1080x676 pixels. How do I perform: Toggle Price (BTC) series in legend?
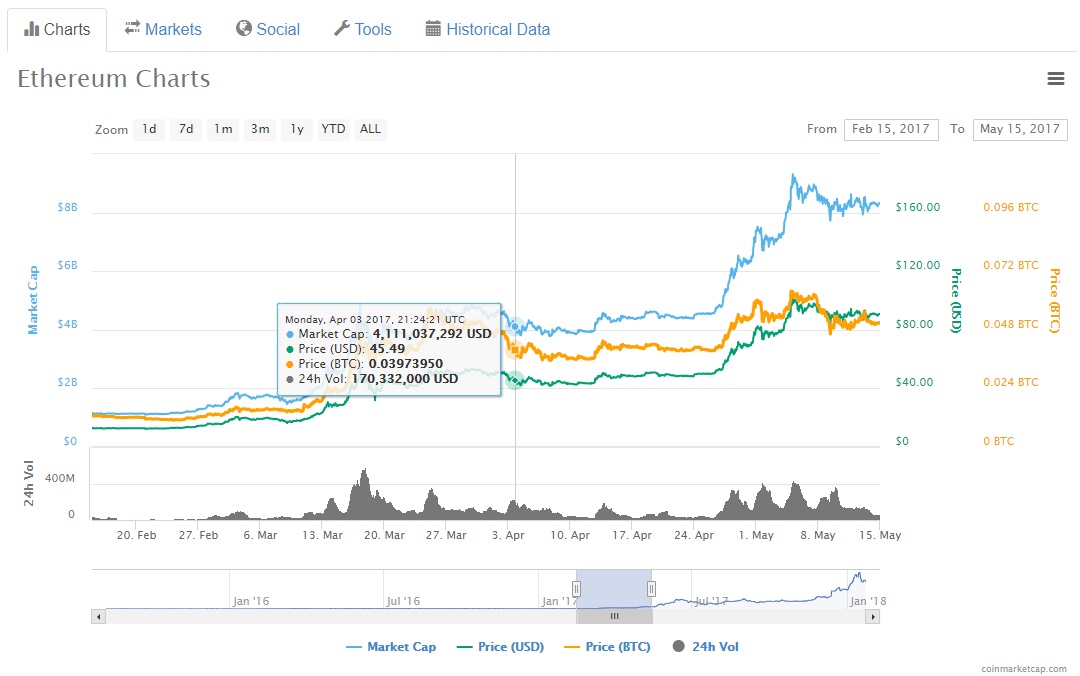coord(608,646)
